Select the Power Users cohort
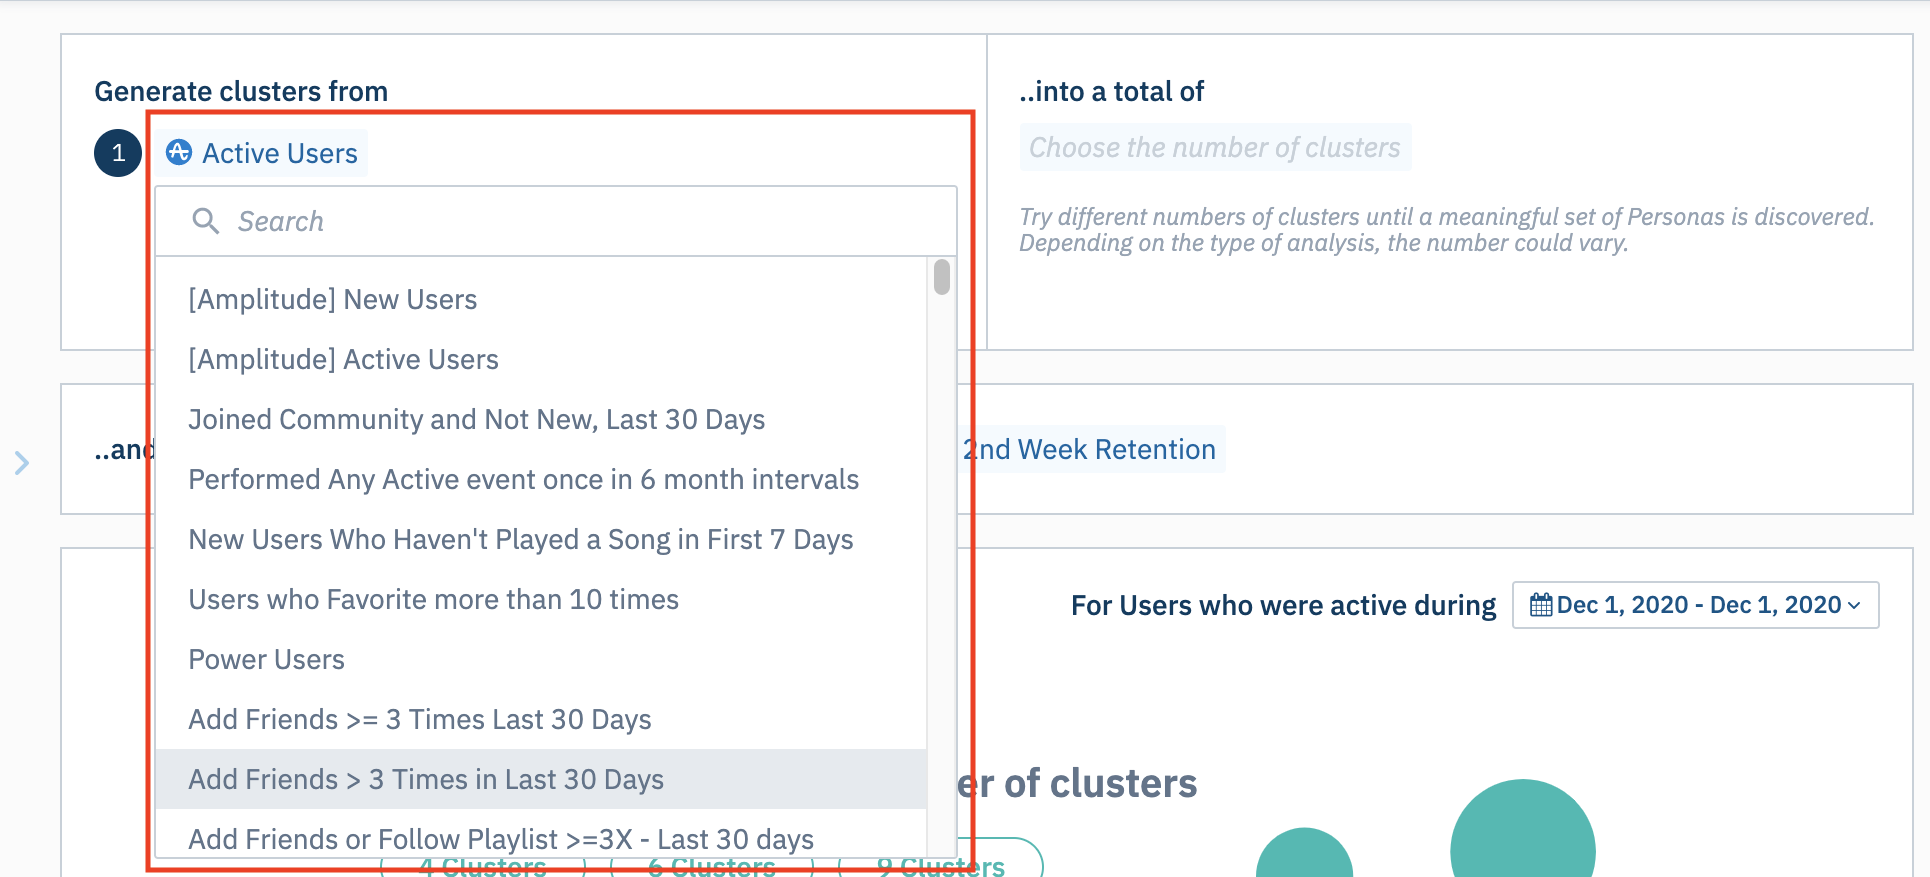Image resolution: width=1930 pixels, height=877 pixels. tap(266, 659)
